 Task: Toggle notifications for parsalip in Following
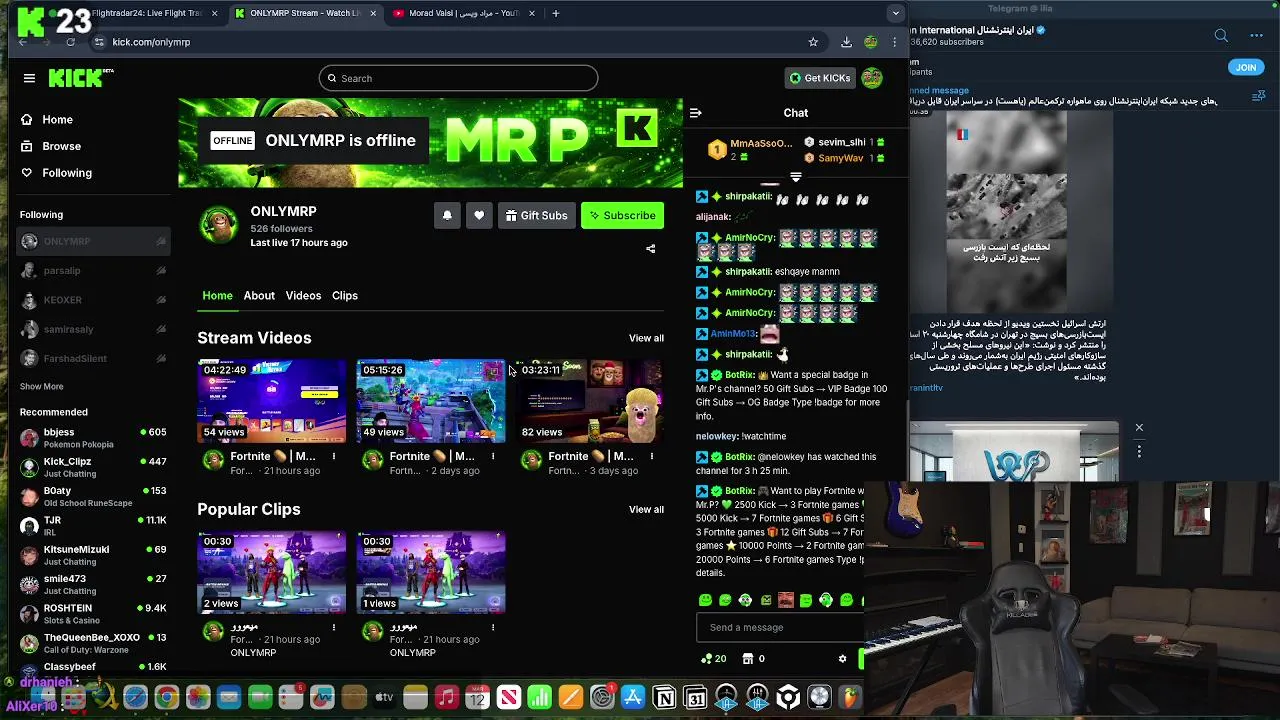[161, 271]
